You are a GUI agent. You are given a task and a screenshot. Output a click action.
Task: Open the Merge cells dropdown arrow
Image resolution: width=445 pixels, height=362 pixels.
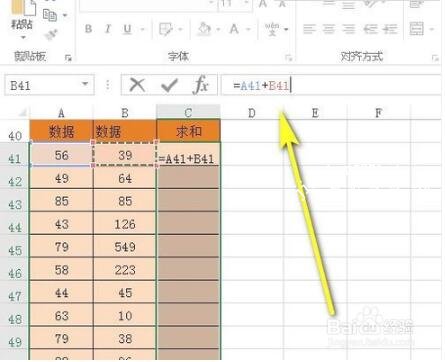[x=432, y=29]
